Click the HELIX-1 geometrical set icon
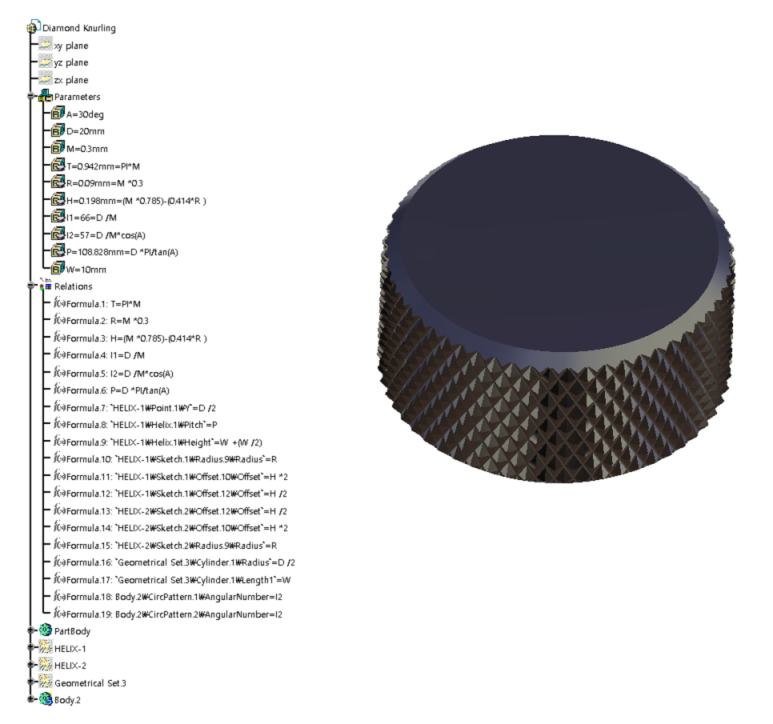773x724 pixels. 45,648
